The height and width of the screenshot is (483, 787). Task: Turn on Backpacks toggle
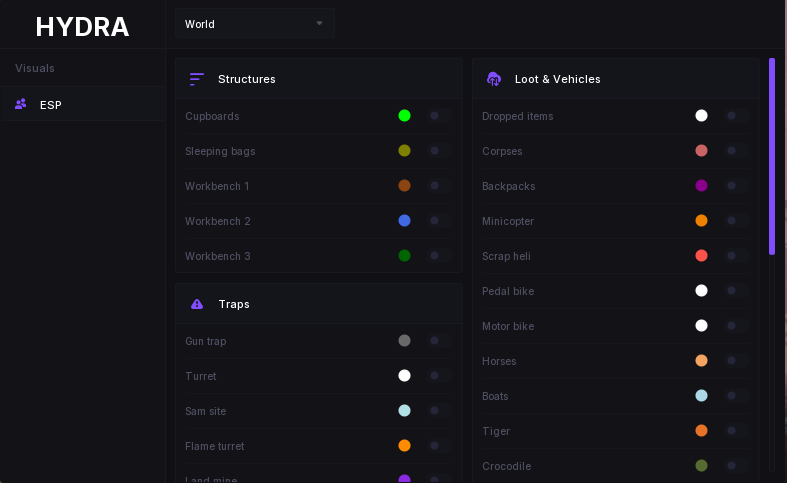coord(736,186)
